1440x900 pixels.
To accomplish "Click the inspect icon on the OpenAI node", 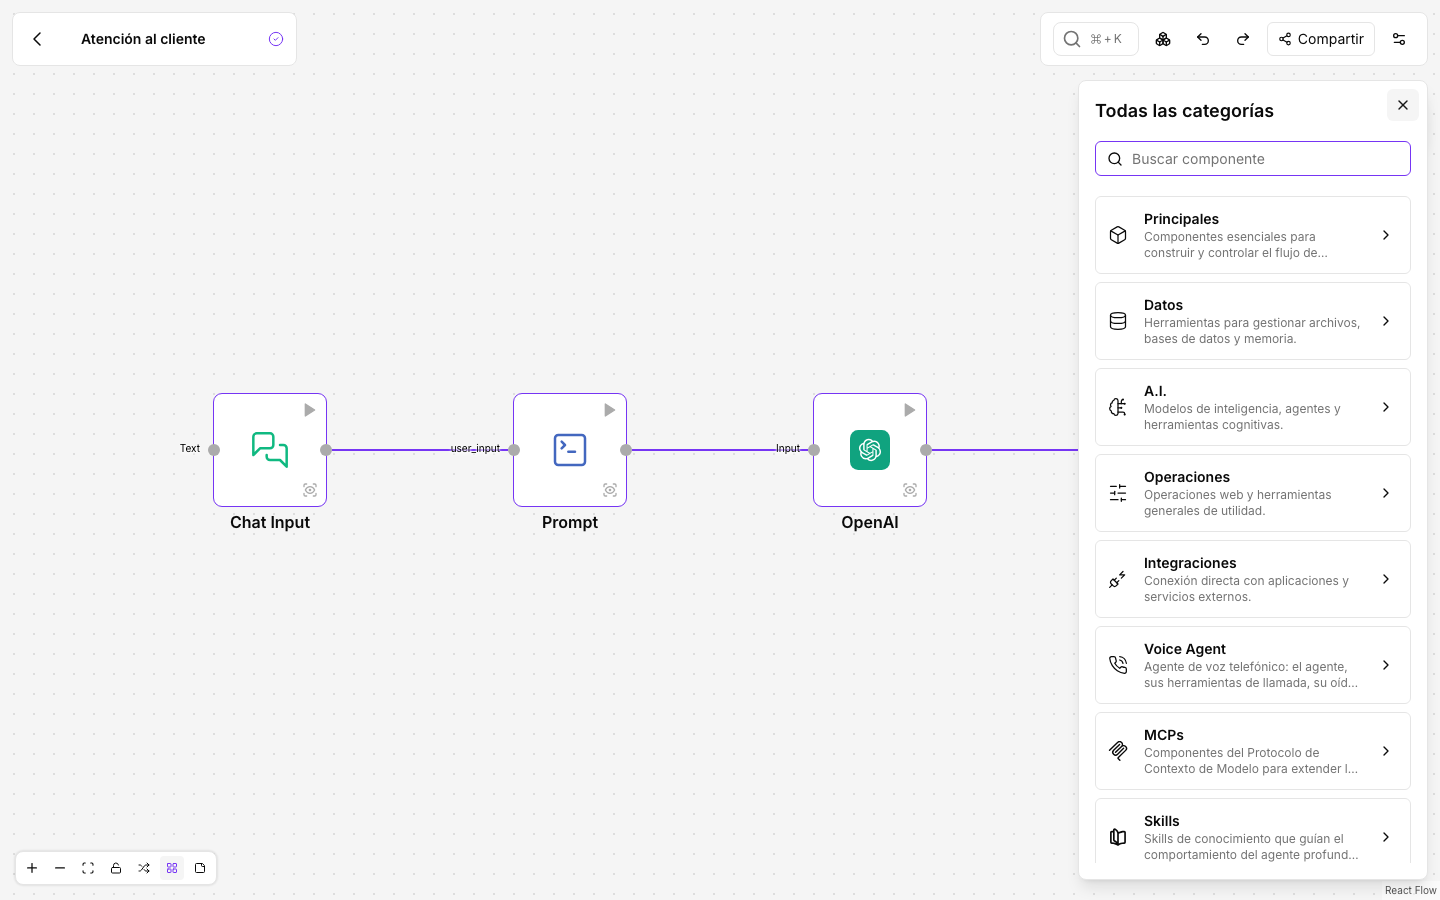I will (x=910, y=490).
